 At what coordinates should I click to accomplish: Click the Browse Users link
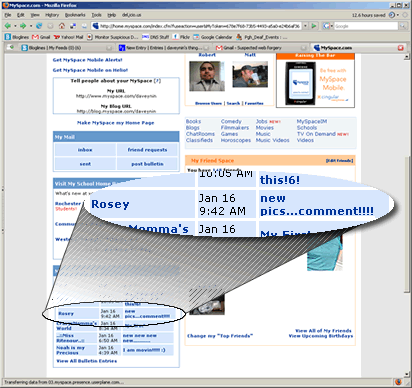point(208,103)
